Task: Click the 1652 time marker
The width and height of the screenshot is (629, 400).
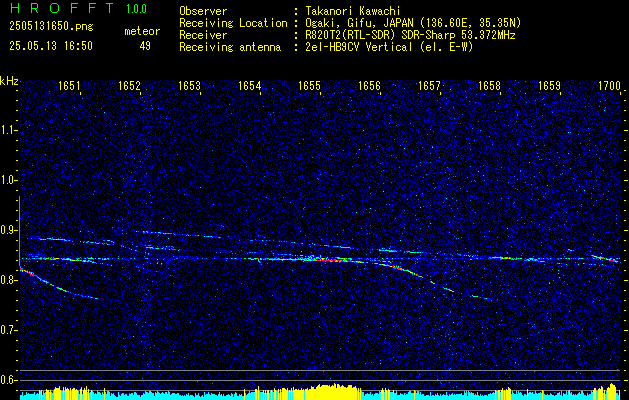Action: 129,85
